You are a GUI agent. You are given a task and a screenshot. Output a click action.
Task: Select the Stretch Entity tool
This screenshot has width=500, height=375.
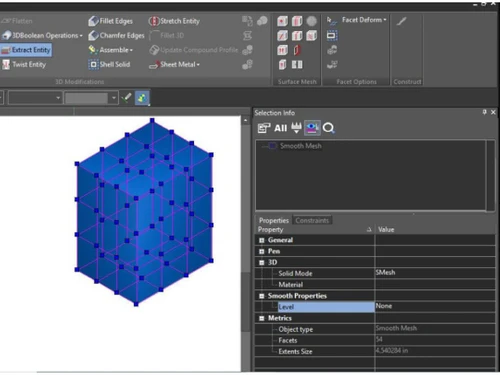pyautogui.click(x=174, y=21)
